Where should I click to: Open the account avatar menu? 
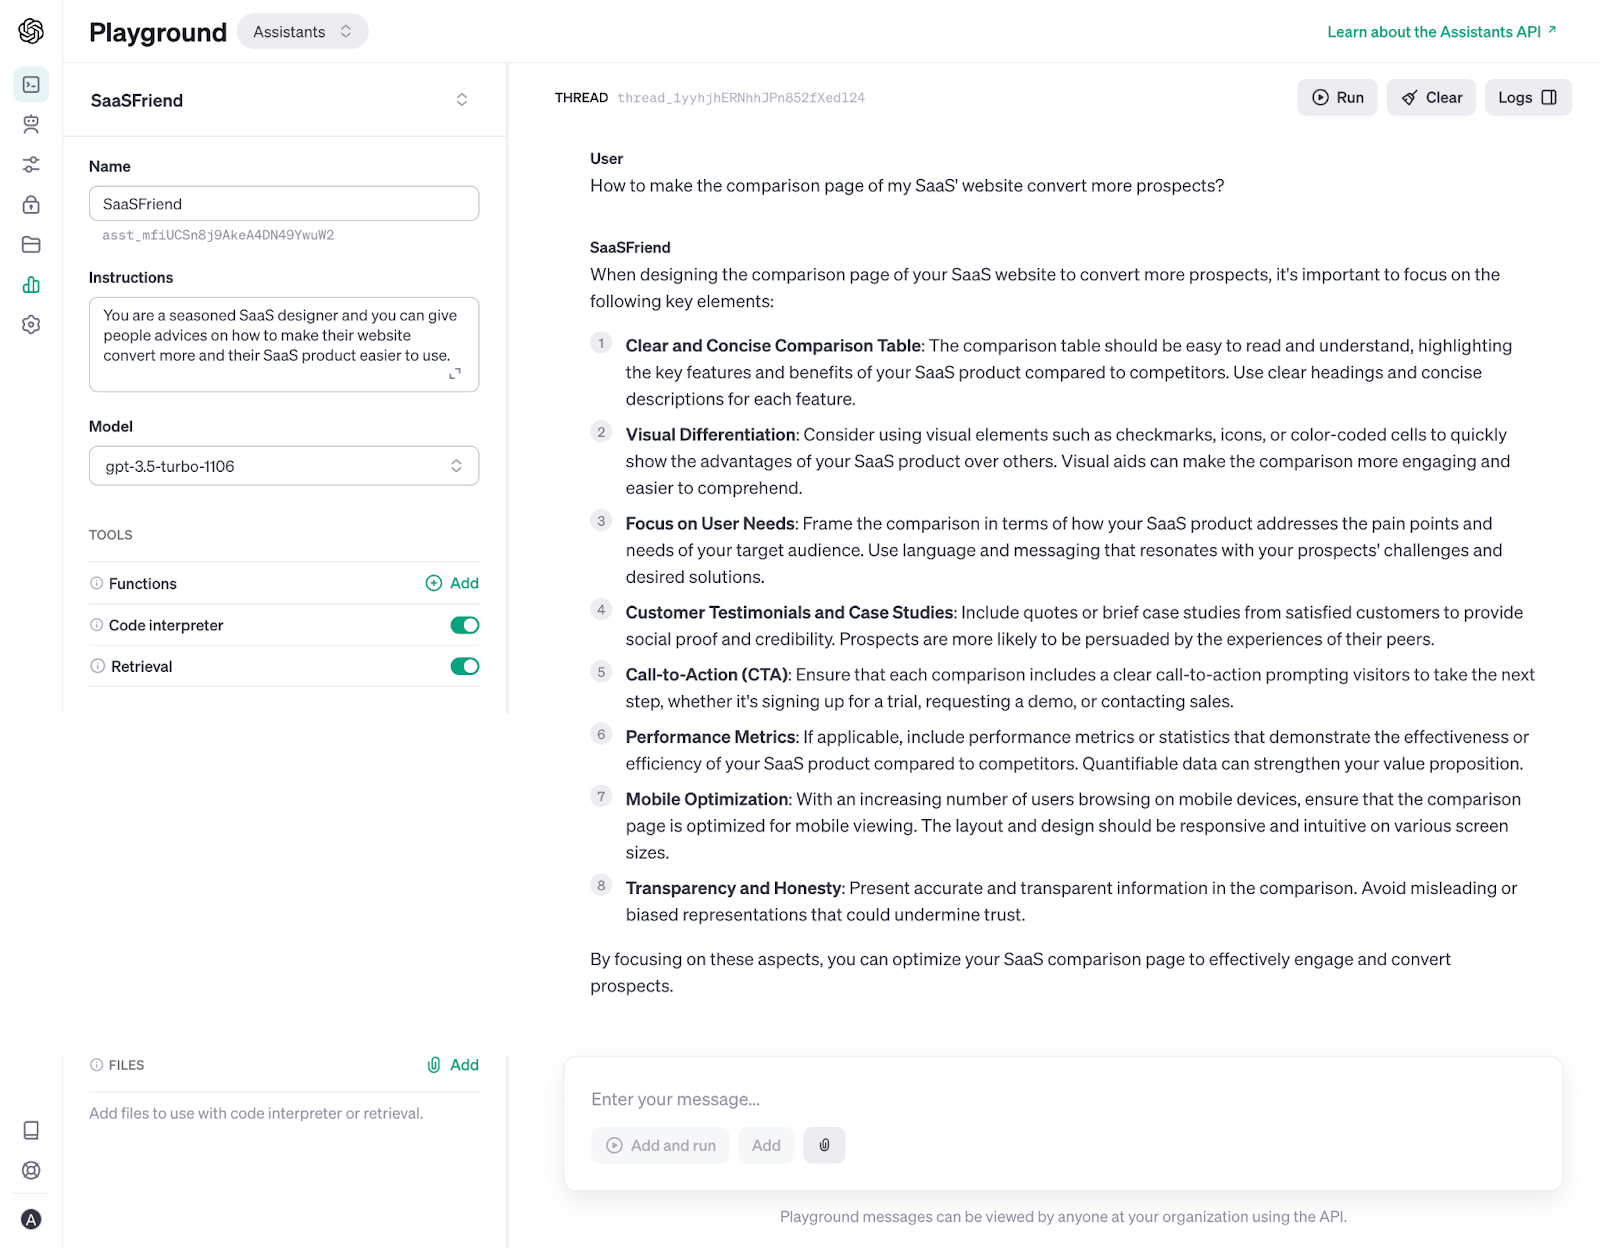(31, 1219)
